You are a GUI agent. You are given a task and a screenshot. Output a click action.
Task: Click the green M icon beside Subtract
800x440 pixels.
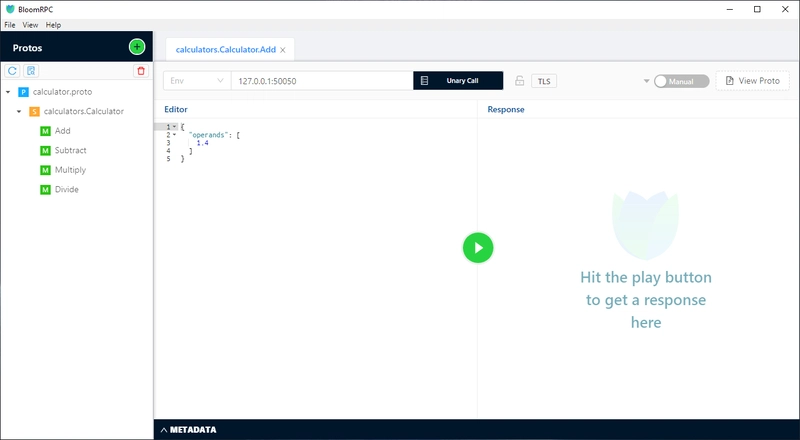(x=45, y=151)
